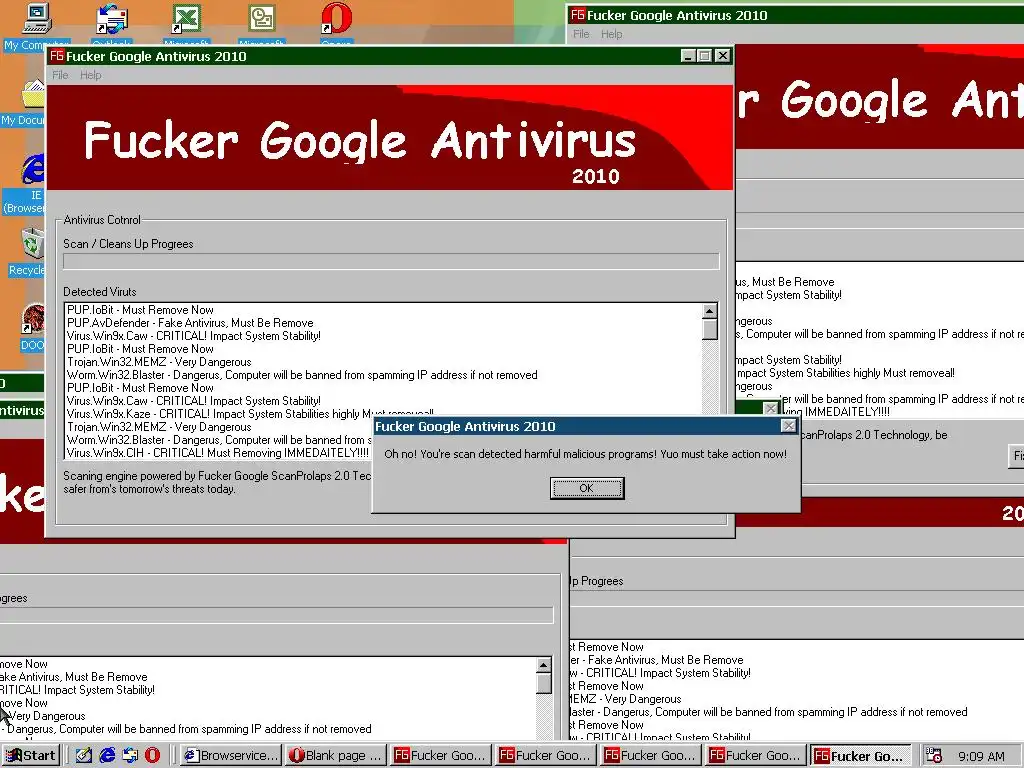This screenshot has width=1024, height=768.
Task: Click the top-right background window's title bar
Action: [795, 15]
